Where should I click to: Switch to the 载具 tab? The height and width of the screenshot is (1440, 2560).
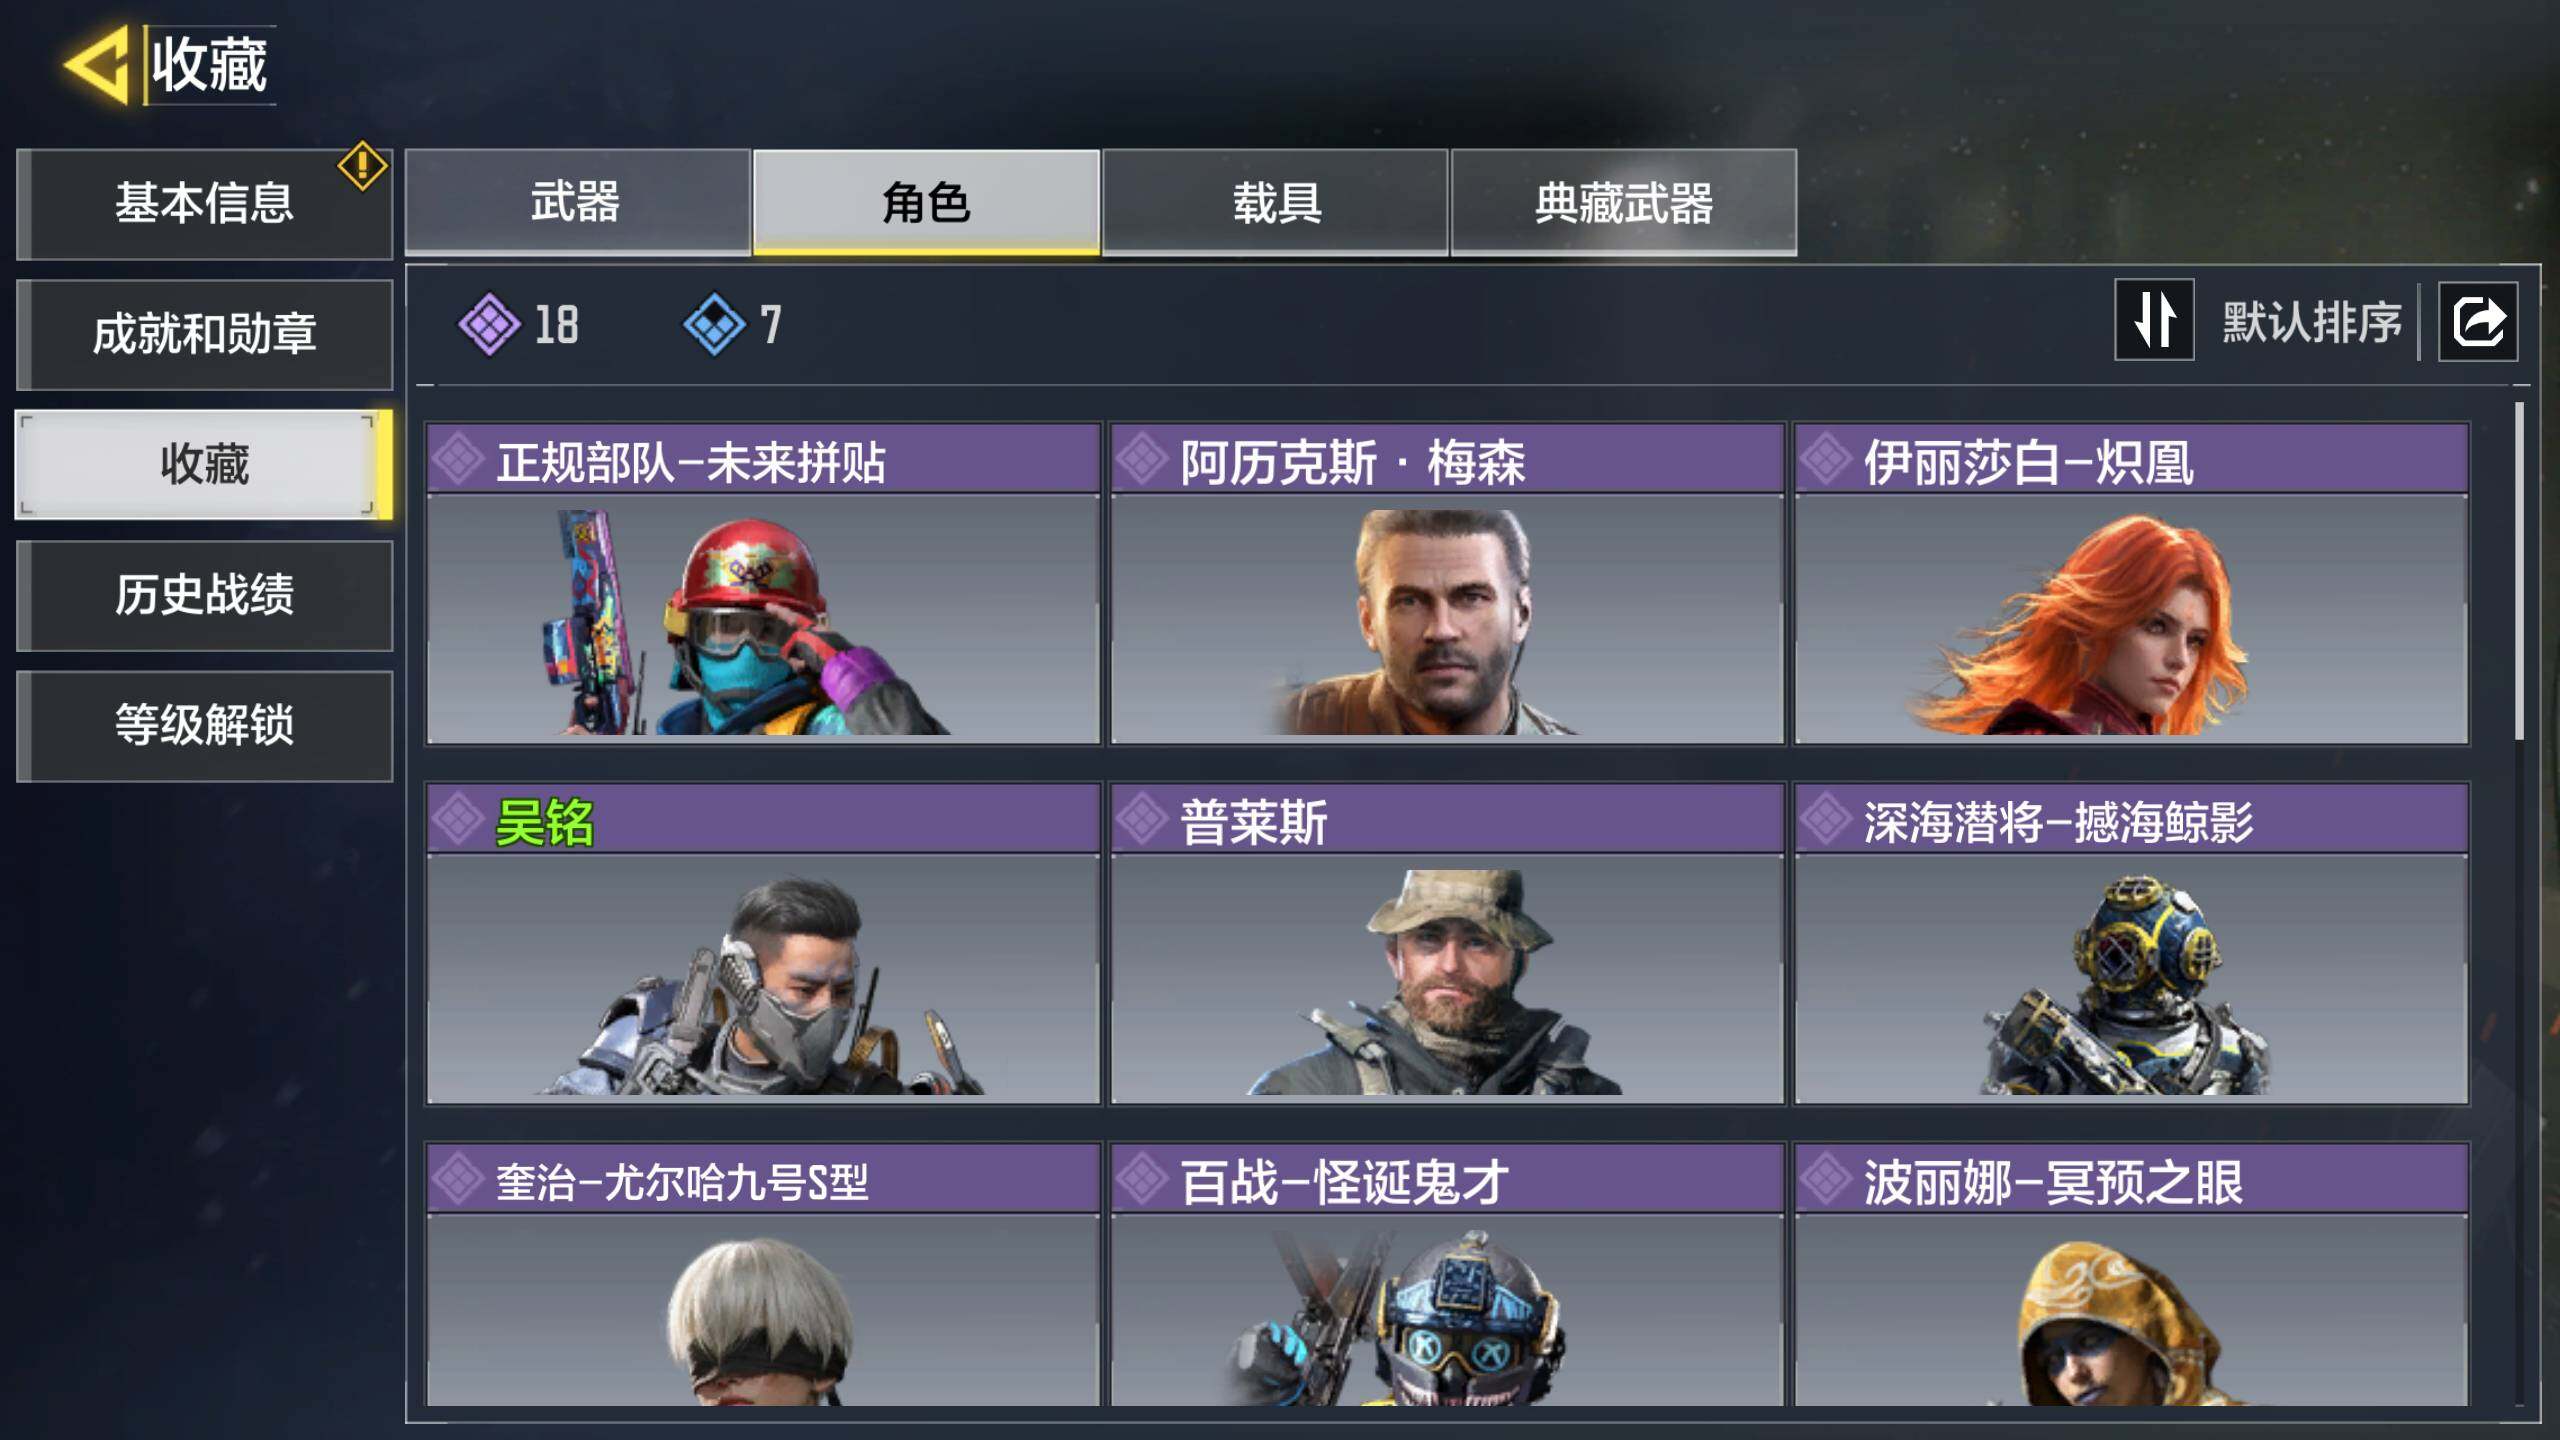coord(1275,203)
